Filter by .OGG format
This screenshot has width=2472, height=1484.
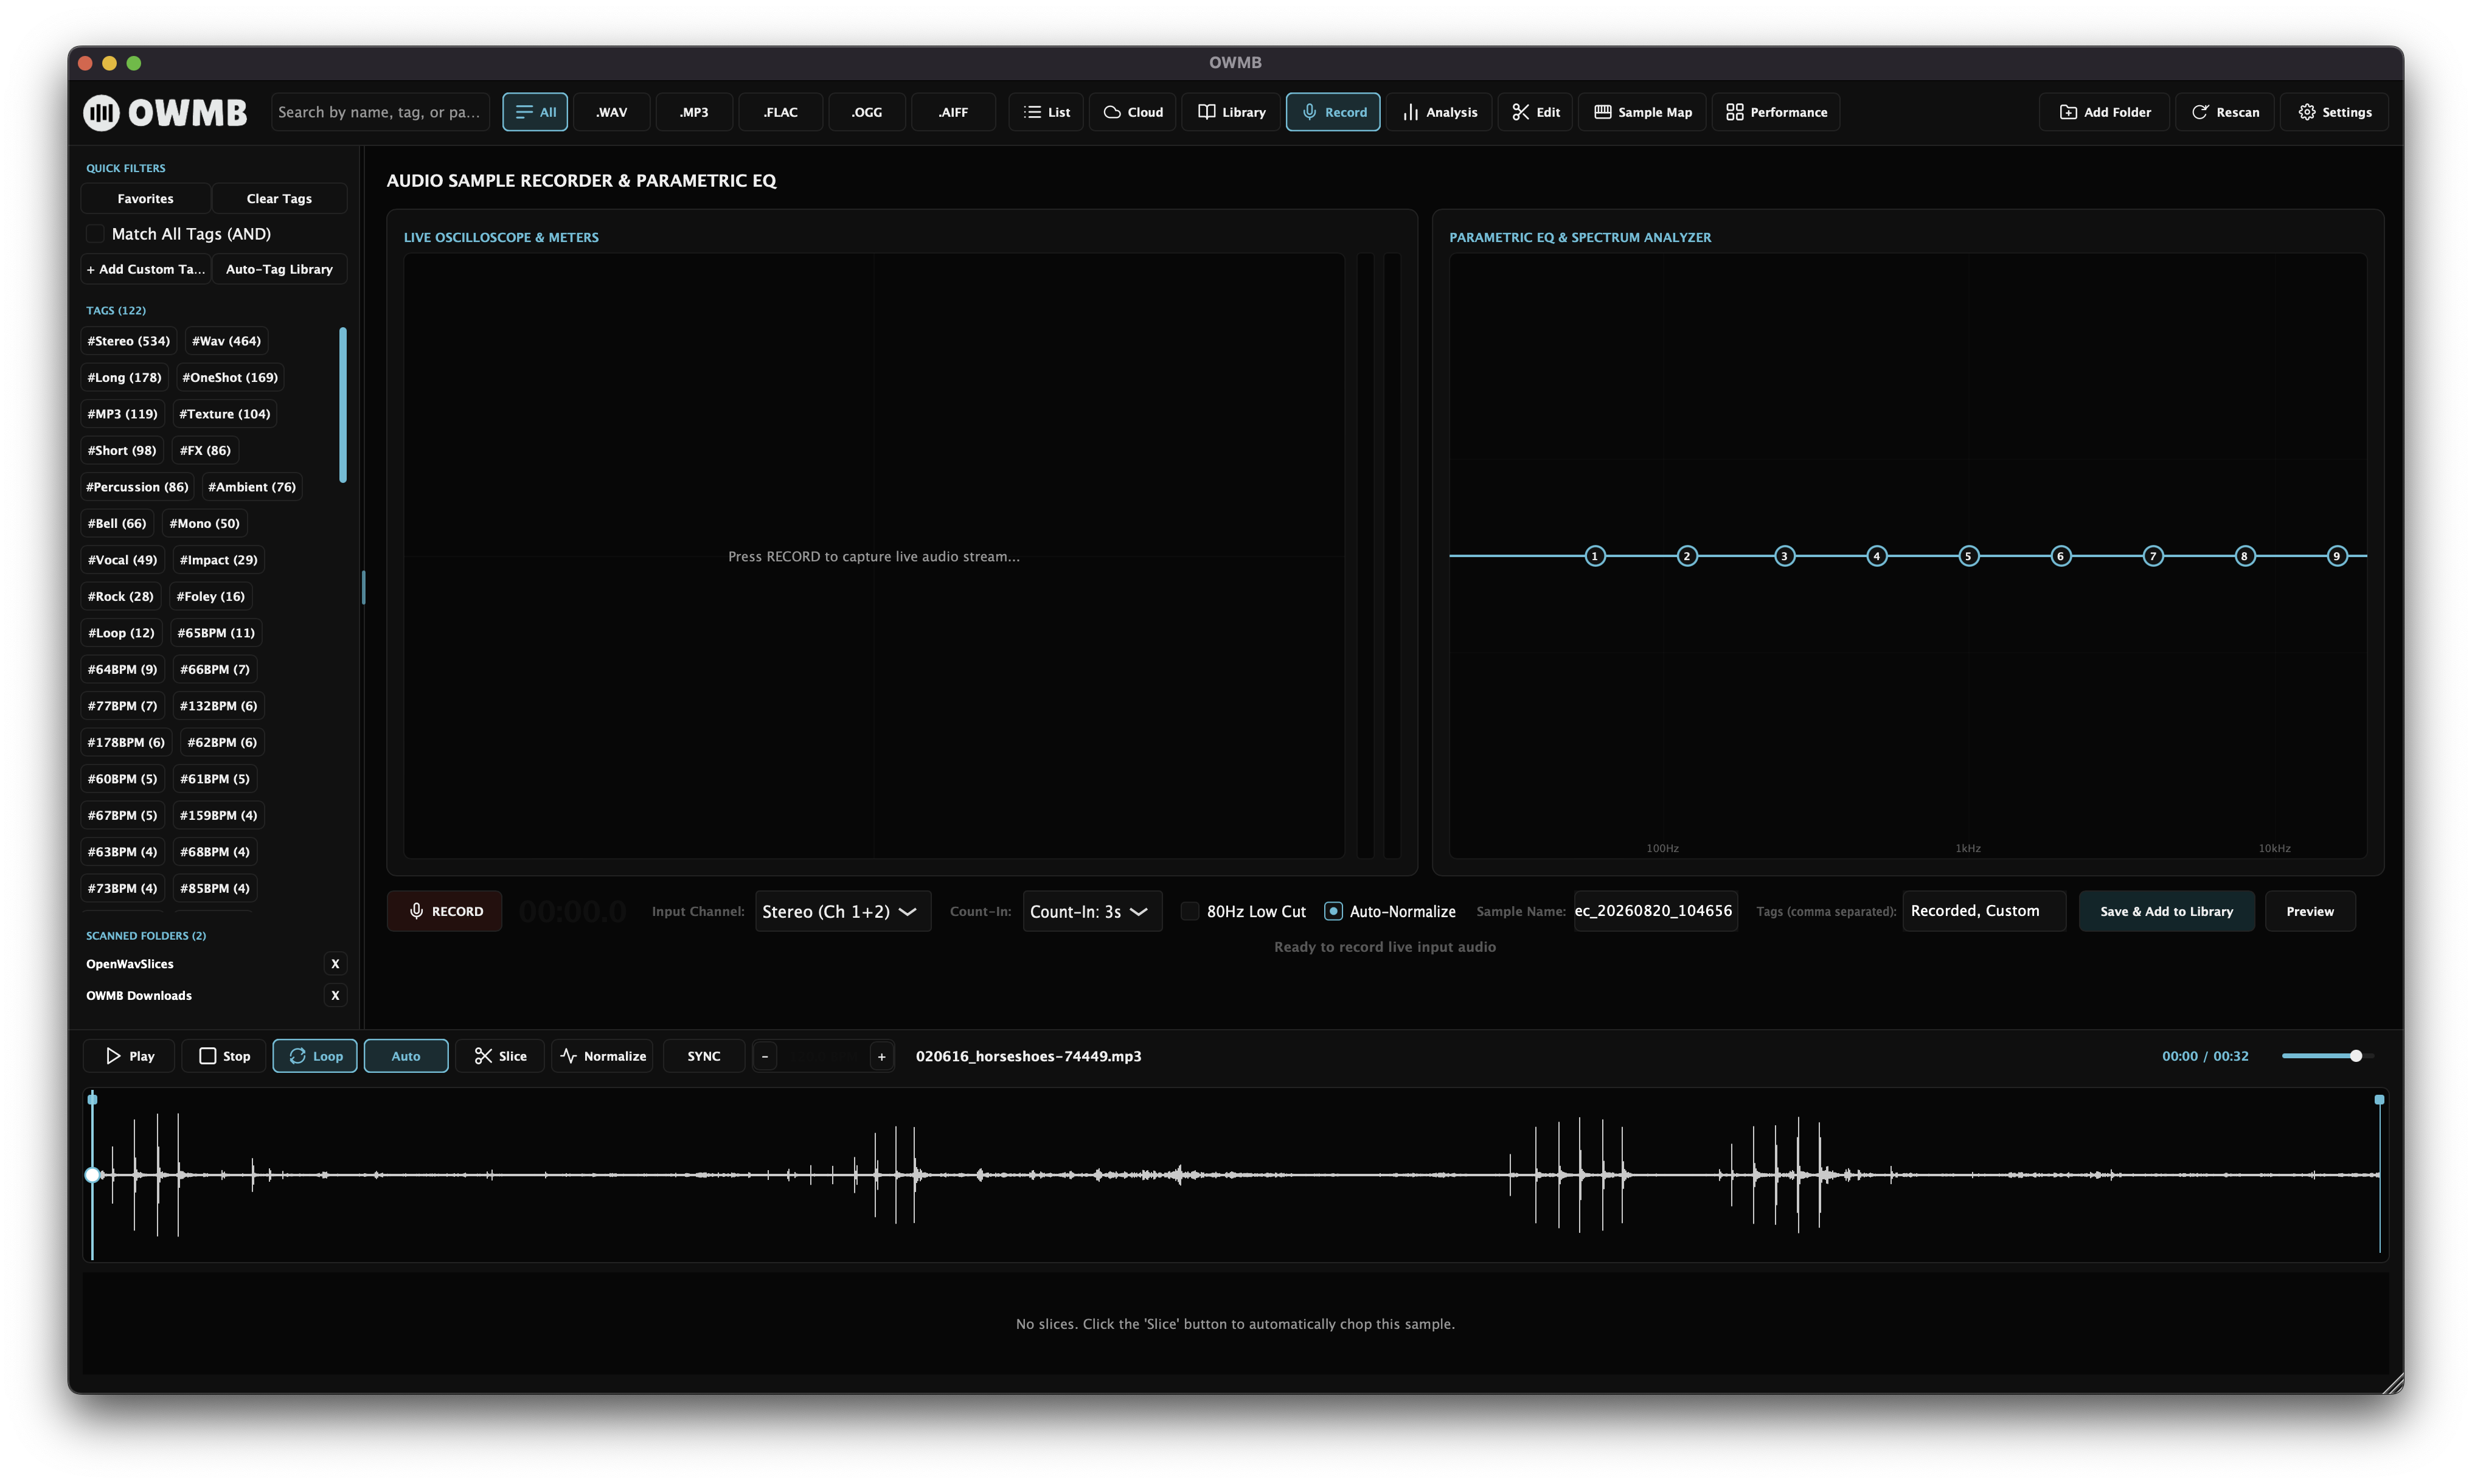867,112
